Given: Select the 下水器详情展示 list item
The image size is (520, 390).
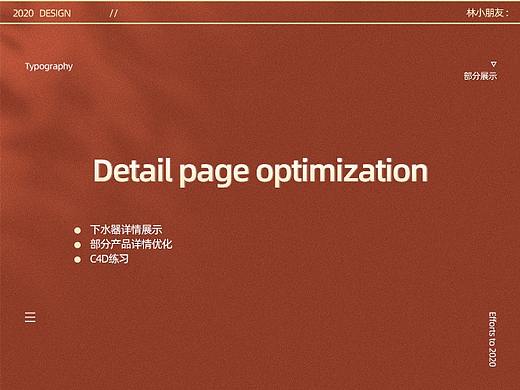Looking at the screenshot, I should (126, 230).
